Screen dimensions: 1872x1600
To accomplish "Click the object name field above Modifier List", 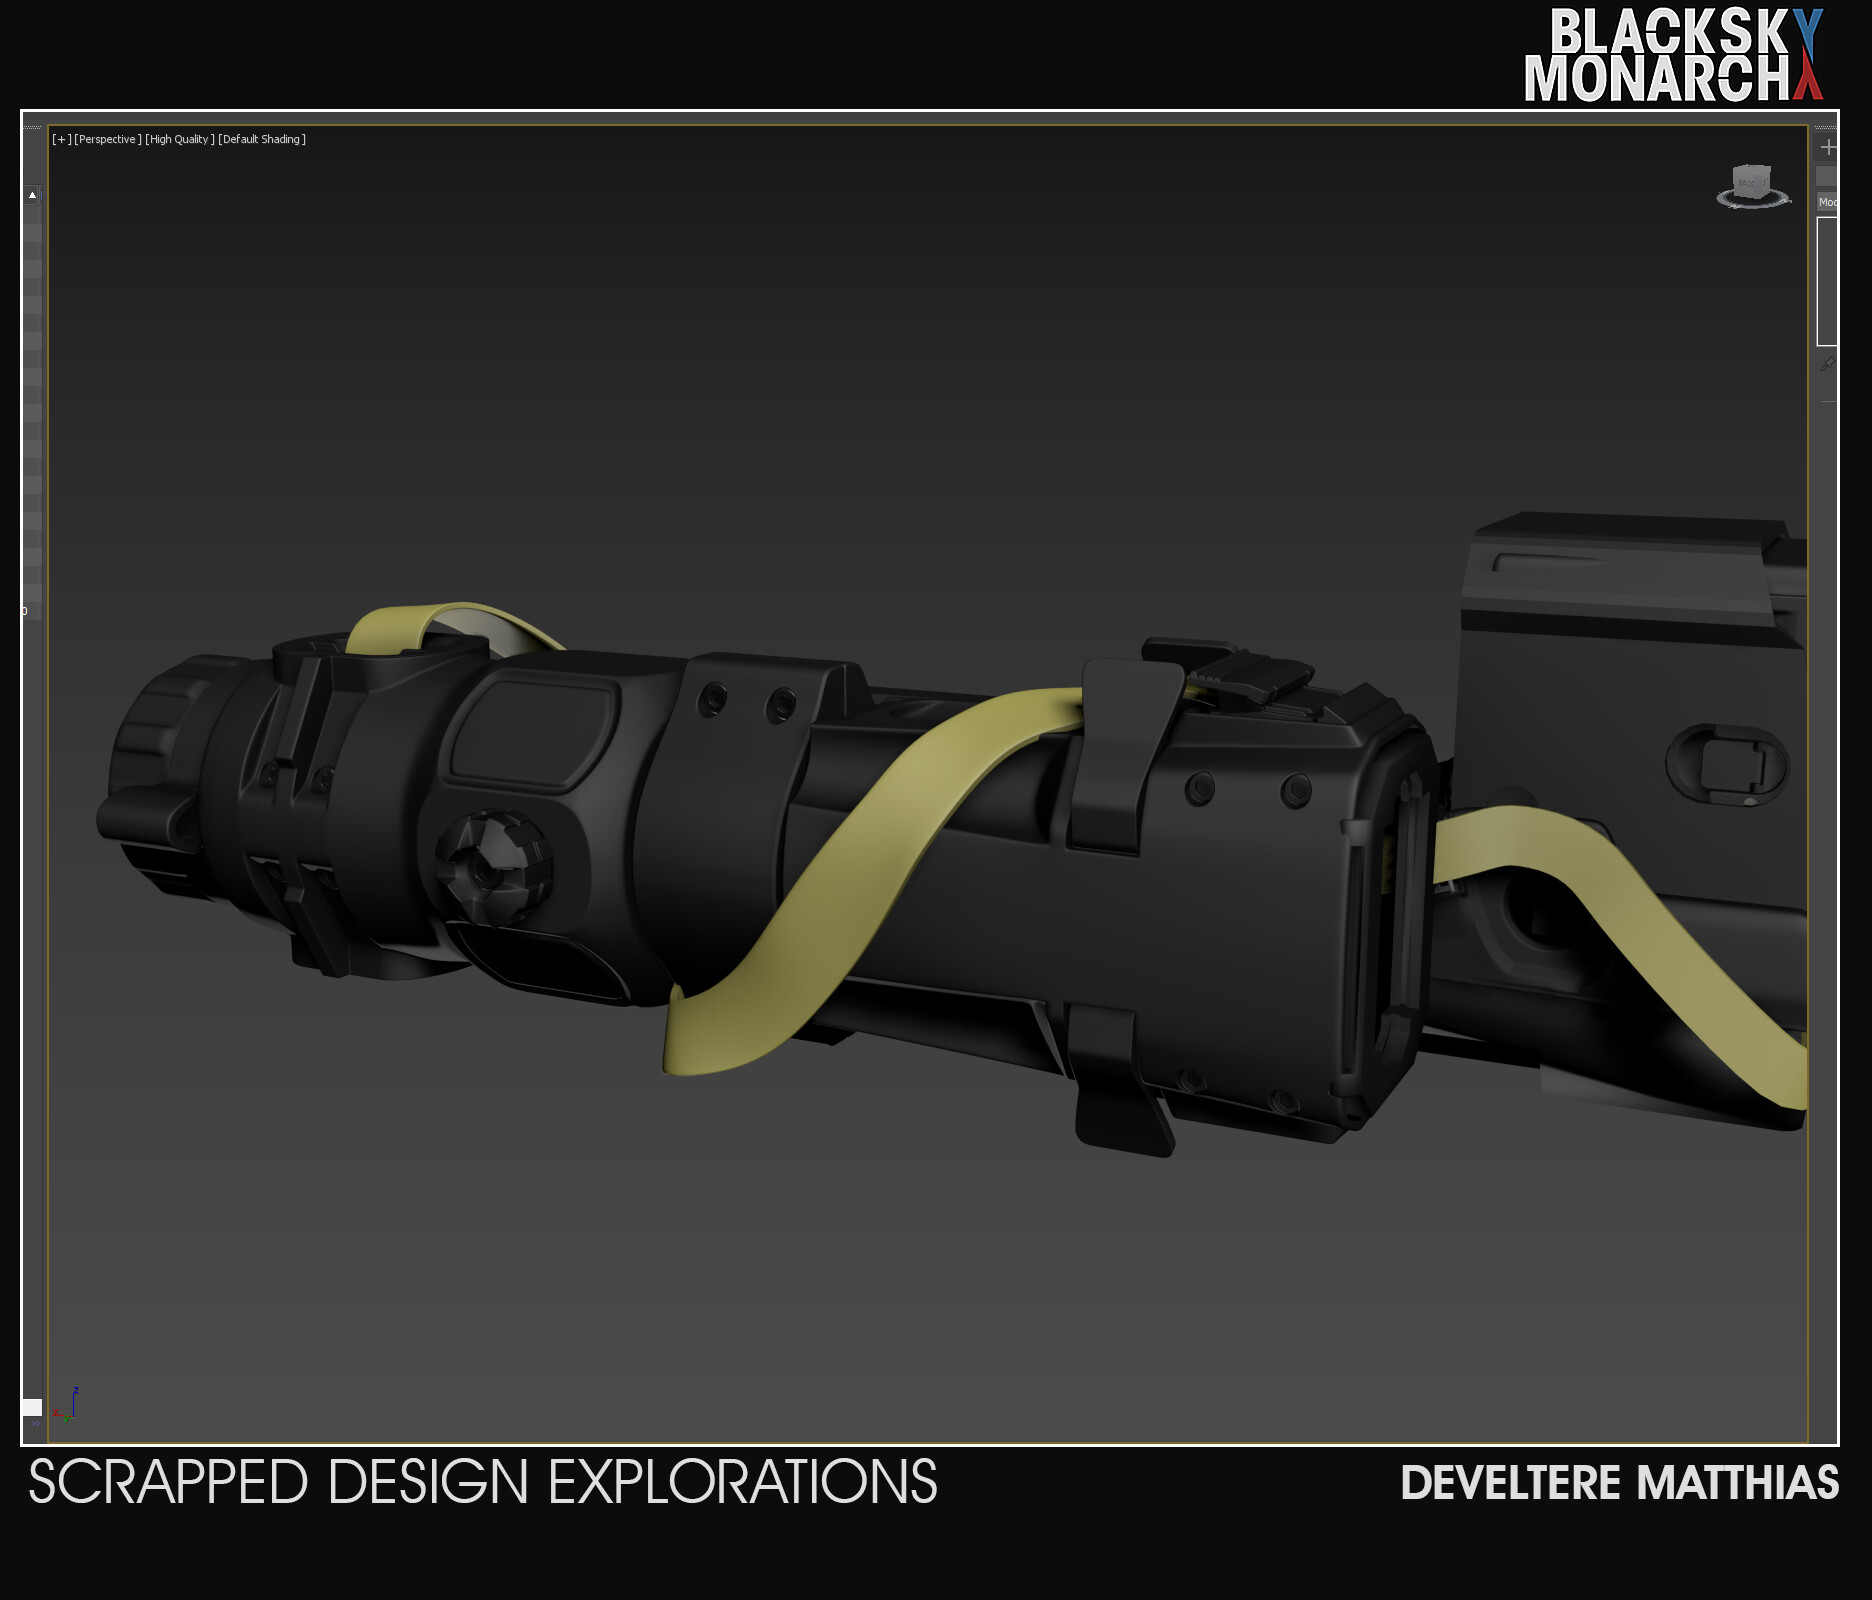I will pyautogui.click(x=1827, y=176).
